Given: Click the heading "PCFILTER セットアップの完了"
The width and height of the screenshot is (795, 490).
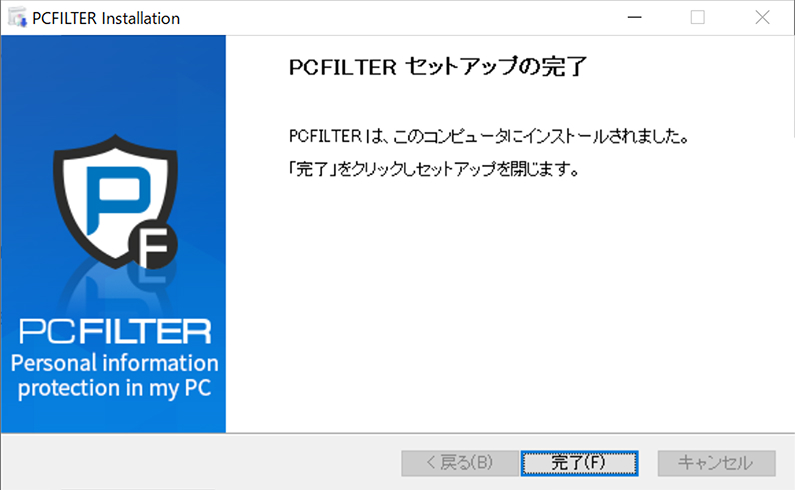Looking at the screenshot, I should pyautogui.click(x=435, y=68).
